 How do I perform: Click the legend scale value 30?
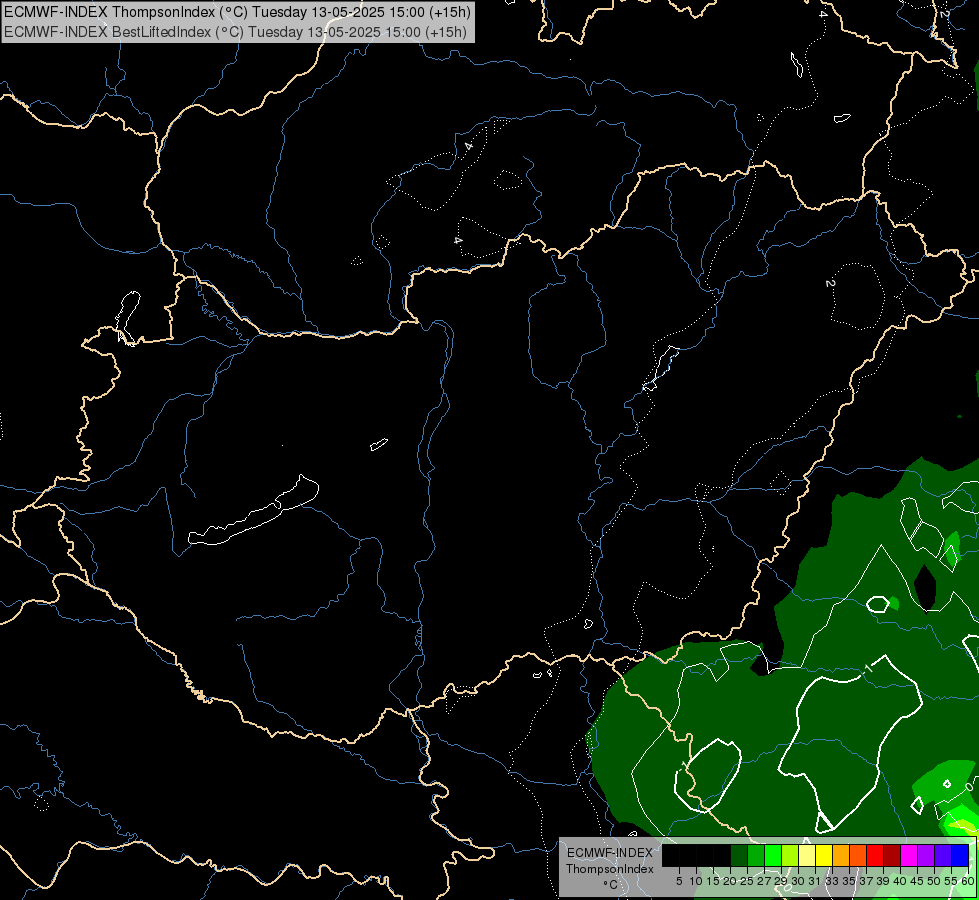[x=799, y=881]
